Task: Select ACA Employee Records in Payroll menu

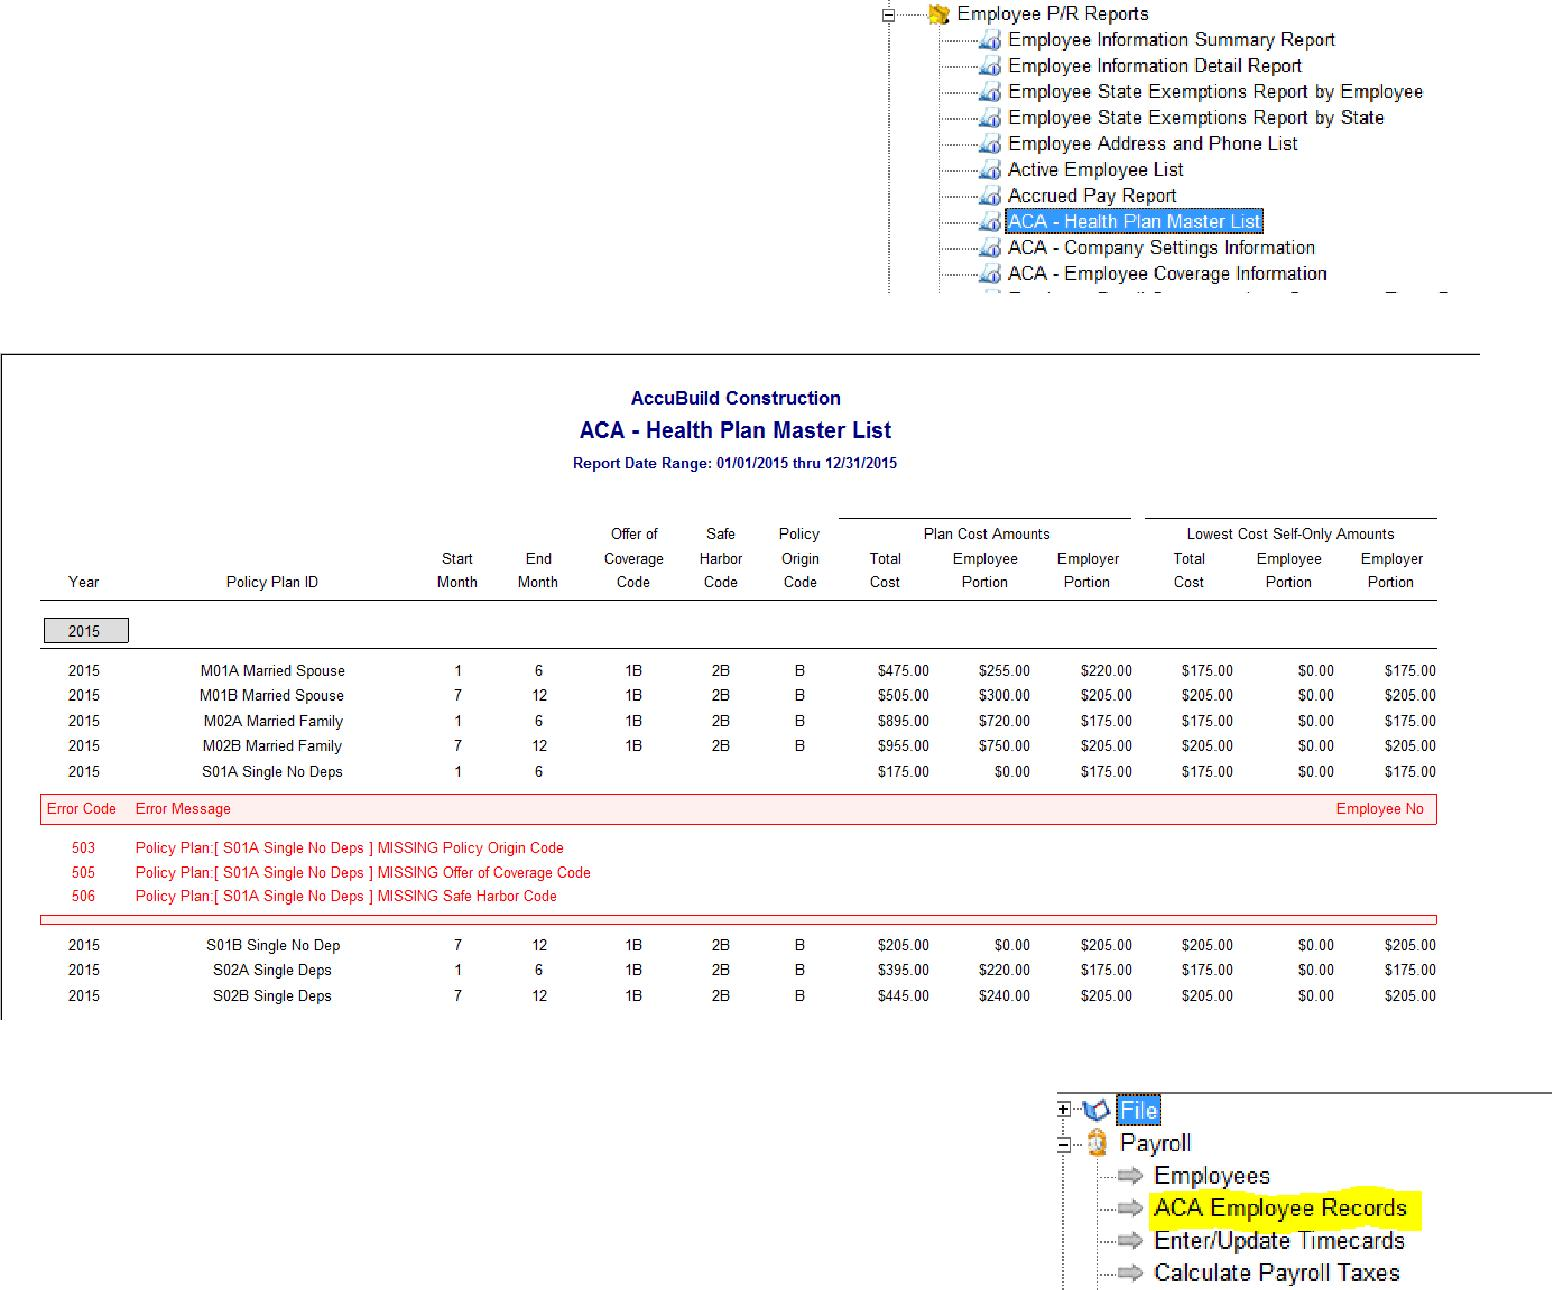Action: (1280, 1208)
